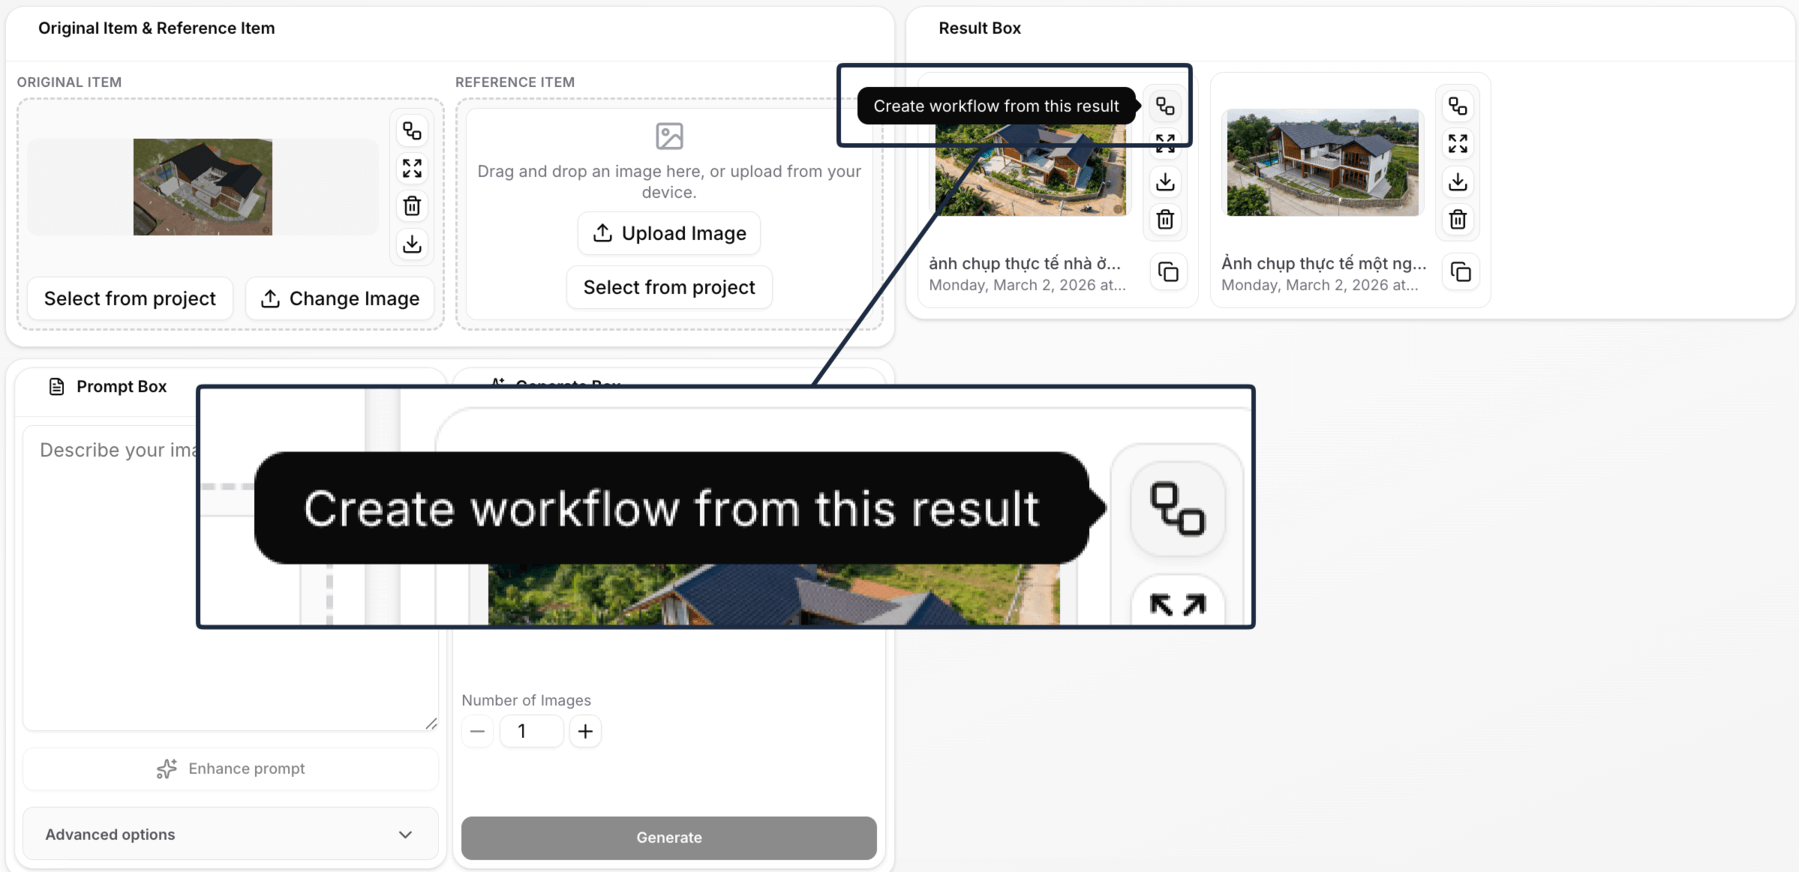This screenshot has width=1799, height=872.
Task: Create workflow from the first result
Action: click(x=1165, y=106)
